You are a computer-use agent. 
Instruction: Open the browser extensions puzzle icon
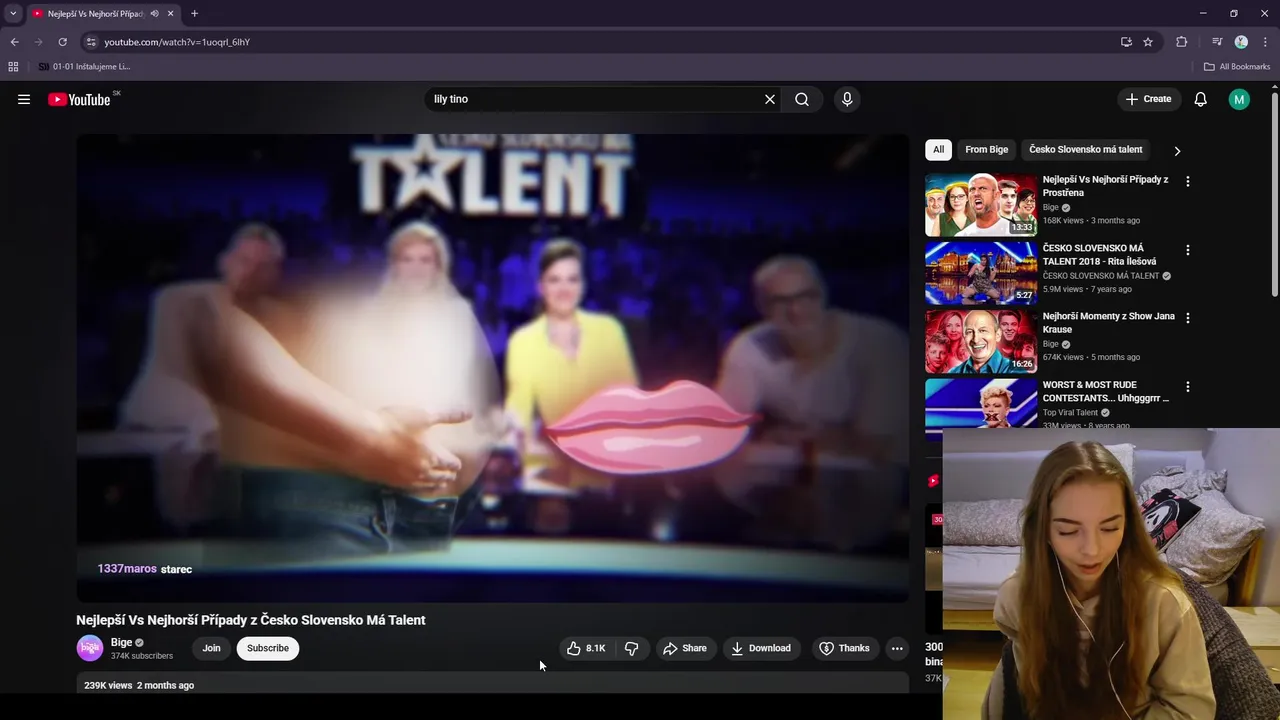tap(1182, 42)
